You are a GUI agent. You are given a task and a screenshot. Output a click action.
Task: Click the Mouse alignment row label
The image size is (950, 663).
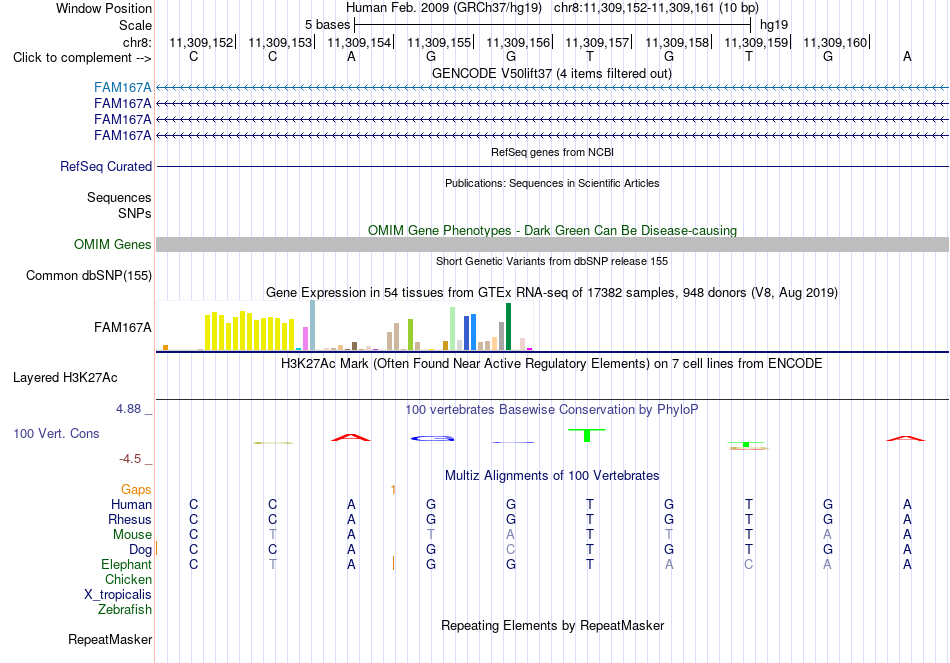(x=132, y=535)
